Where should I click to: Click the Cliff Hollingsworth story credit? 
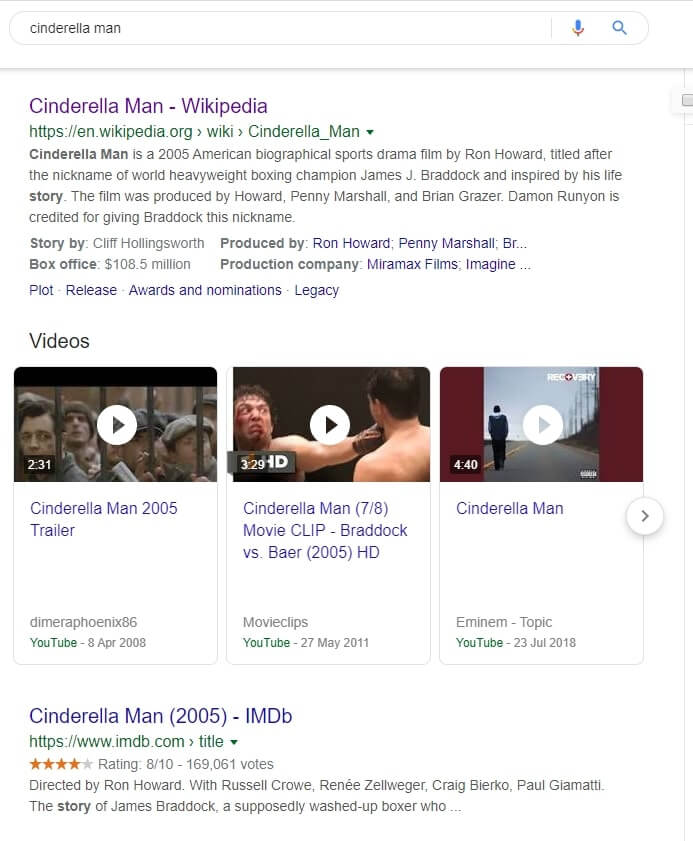(x=149, y=244)
